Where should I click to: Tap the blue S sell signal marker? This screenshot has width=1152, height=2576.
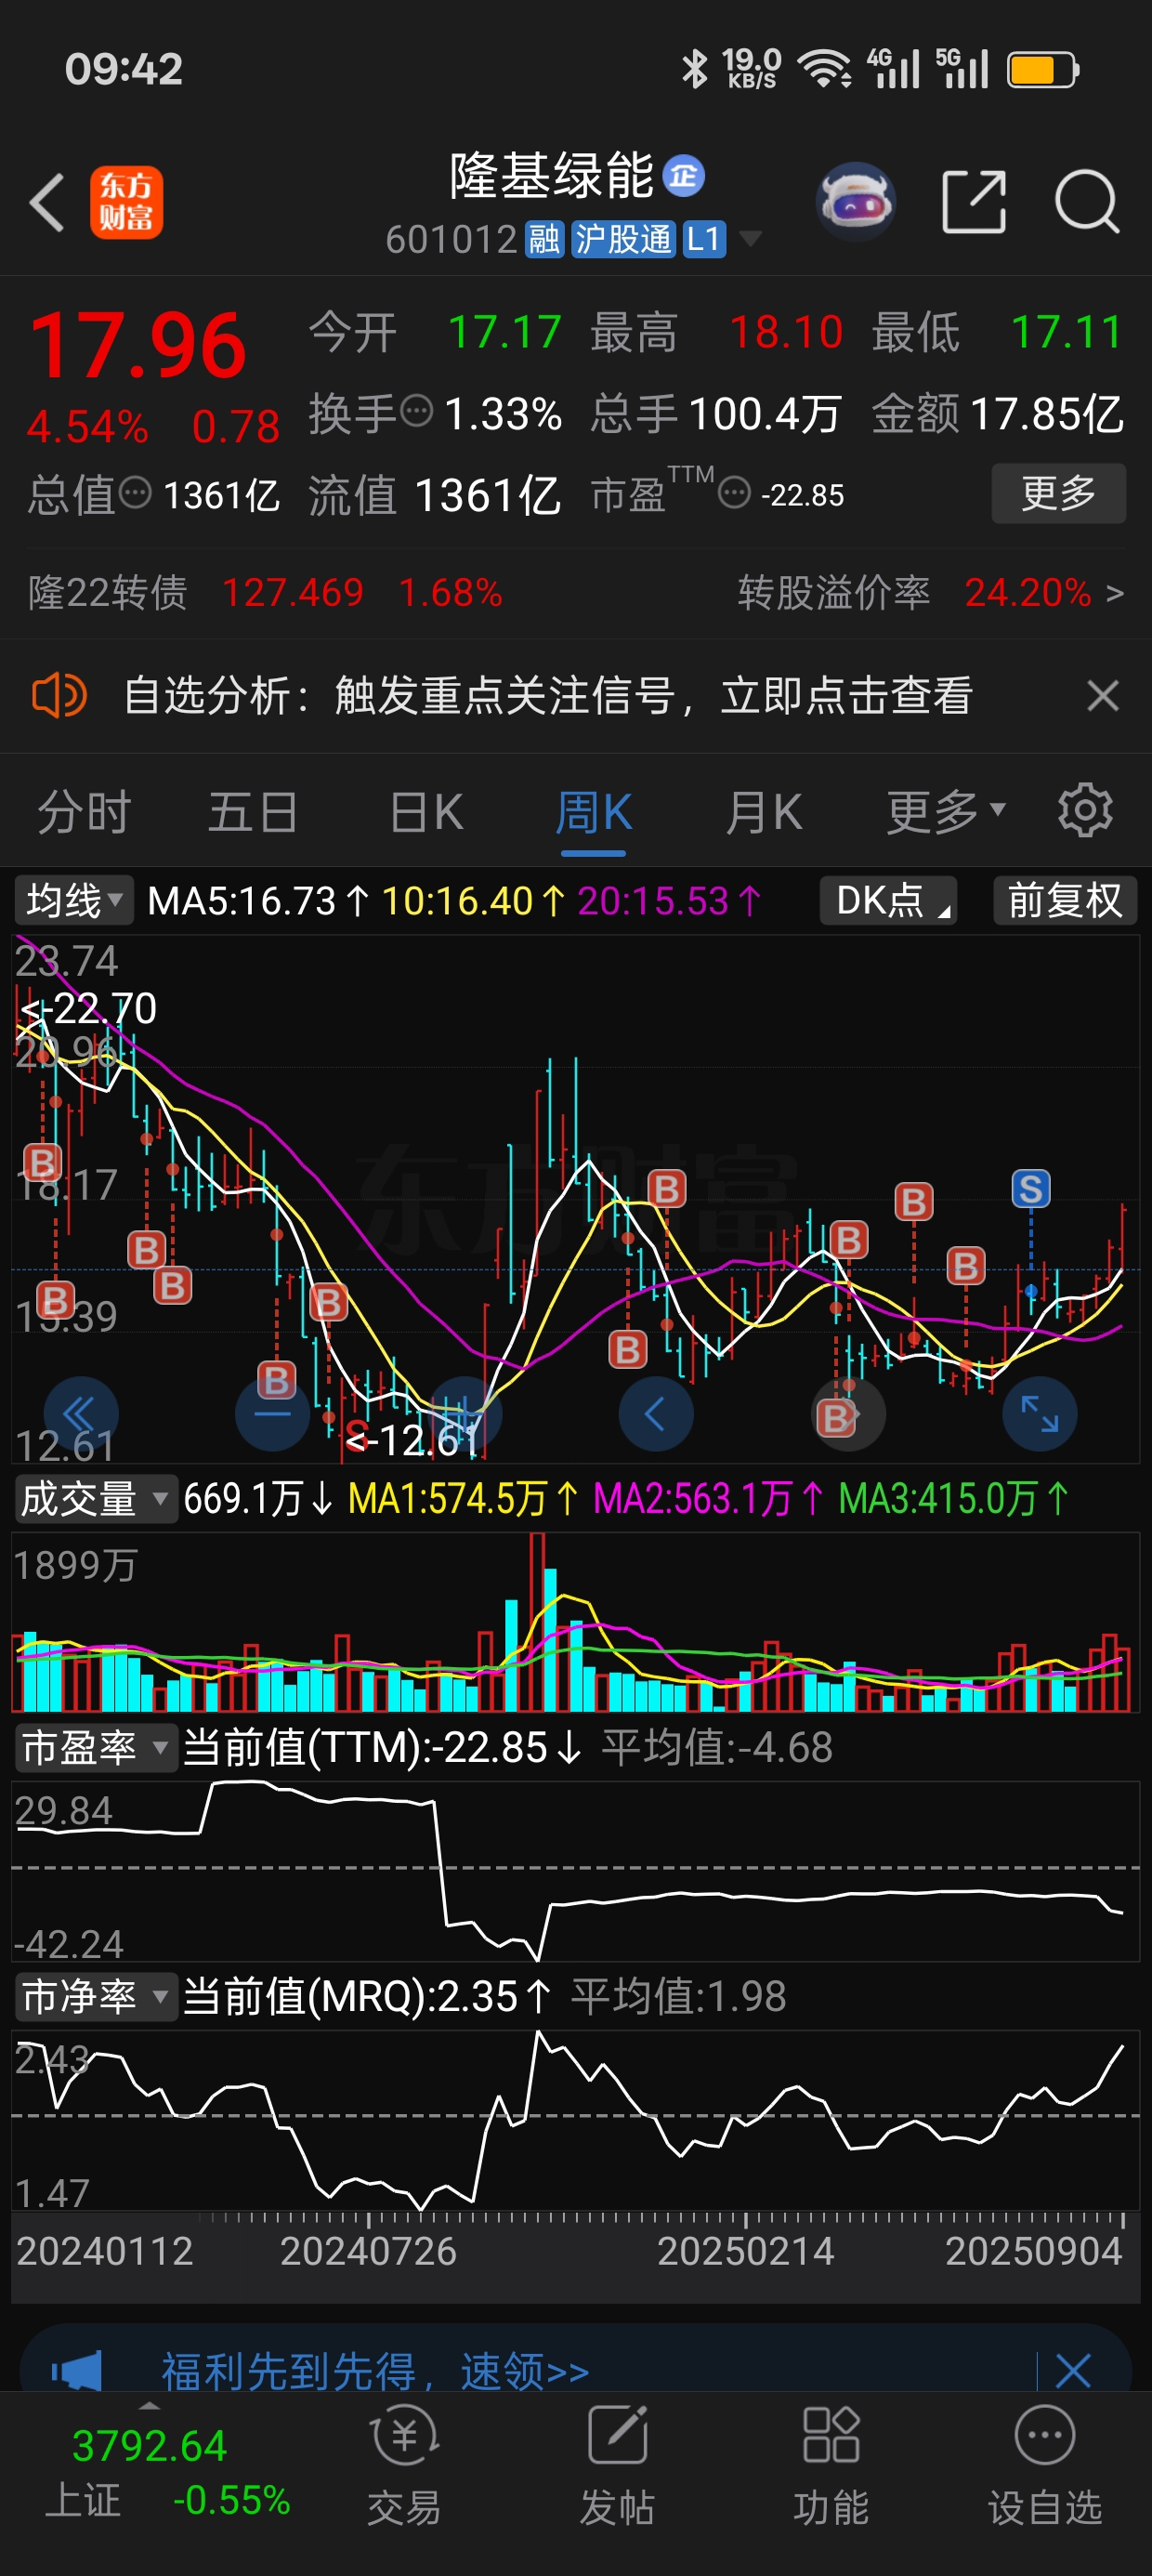coord(1031,1189)
